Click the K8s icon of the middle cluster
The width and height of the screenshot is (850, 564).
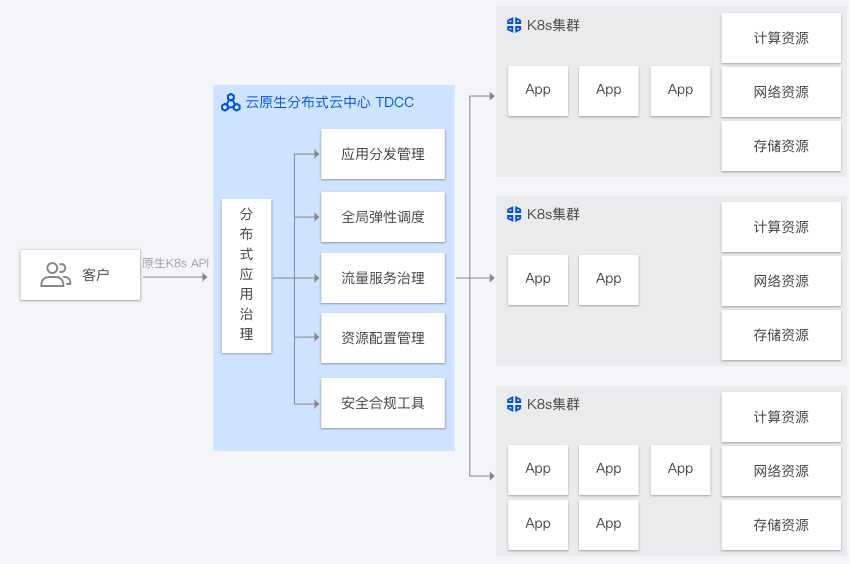tap(514, 214)
